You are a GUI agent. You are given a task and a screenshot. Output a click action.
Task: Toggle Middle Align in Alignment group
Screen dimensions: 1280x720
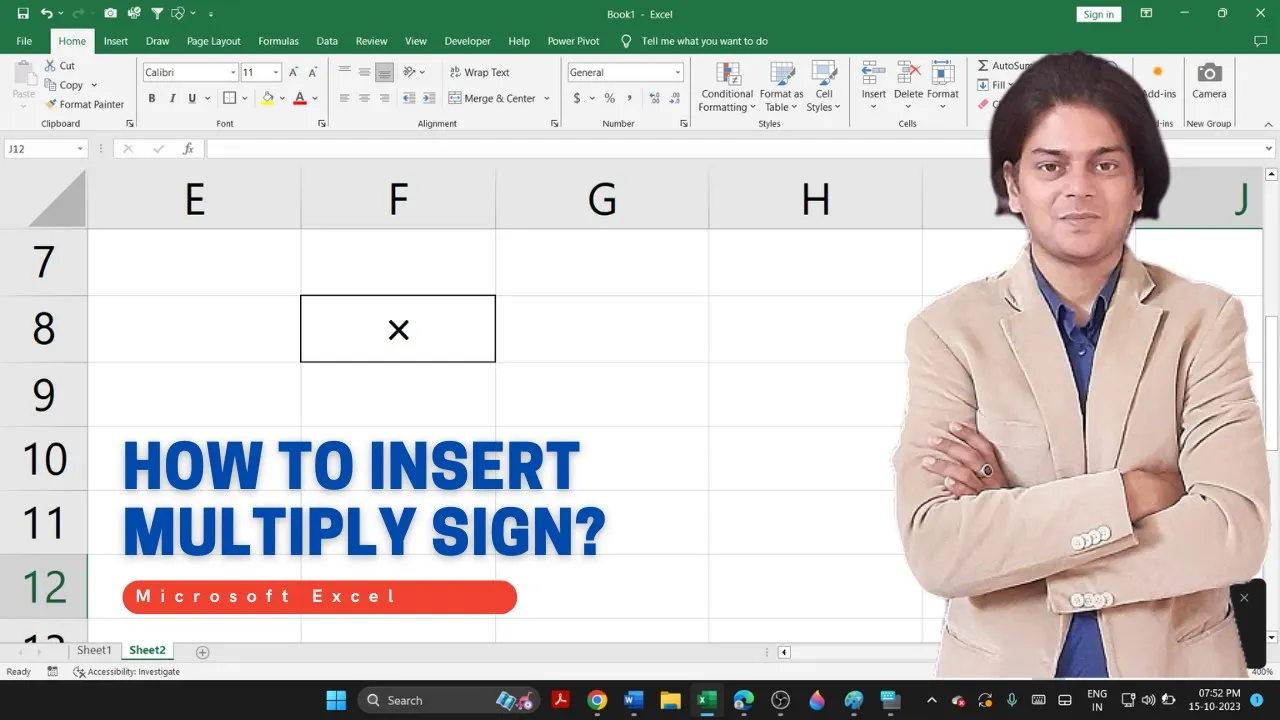point(364,72)
